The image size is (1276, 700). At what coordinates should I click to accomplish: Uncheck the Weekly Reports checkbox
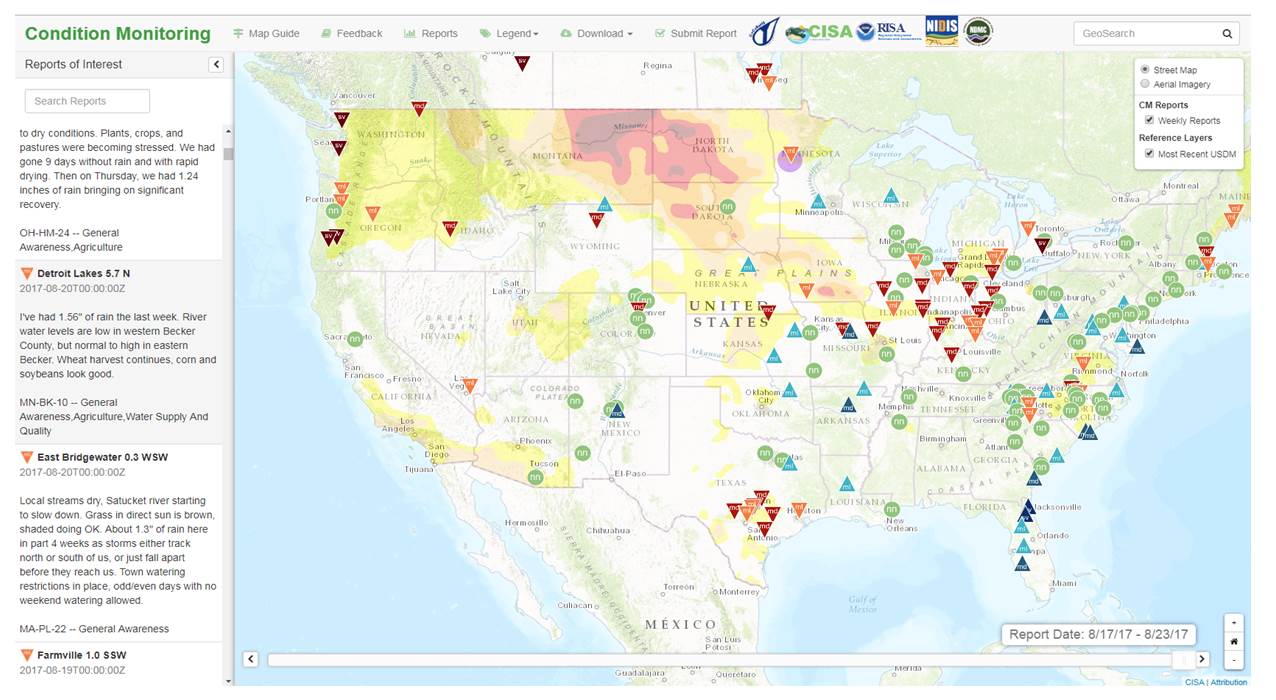coord(1150,121)
